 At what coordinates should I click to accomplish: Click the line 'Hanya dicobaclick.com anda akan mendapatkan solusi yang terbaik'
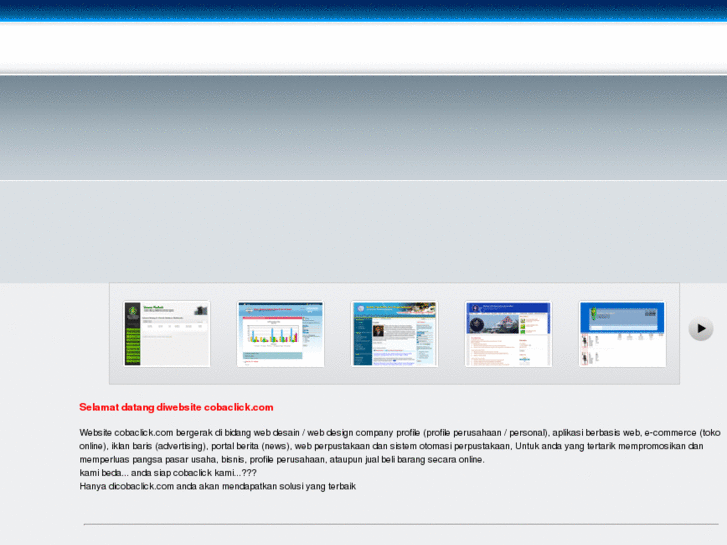coord(217,487)
